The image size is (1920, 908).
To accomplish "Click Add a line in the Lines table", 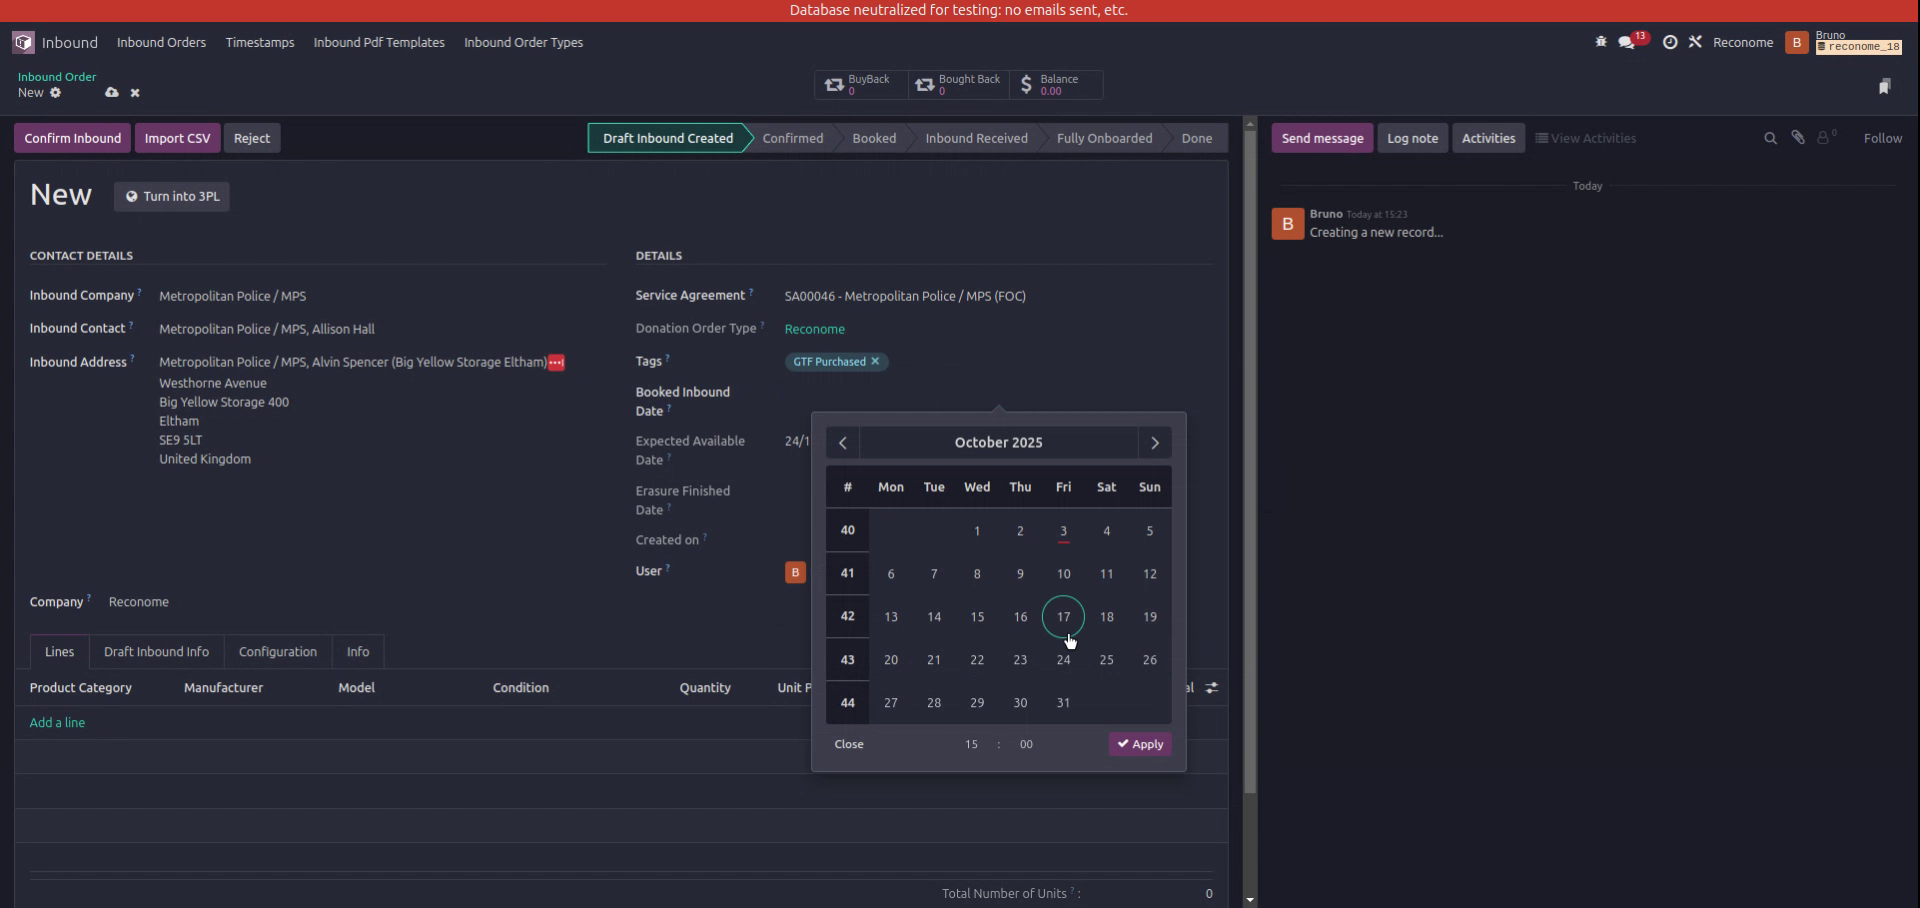I will pyautogui.click(x=57, y=722).
